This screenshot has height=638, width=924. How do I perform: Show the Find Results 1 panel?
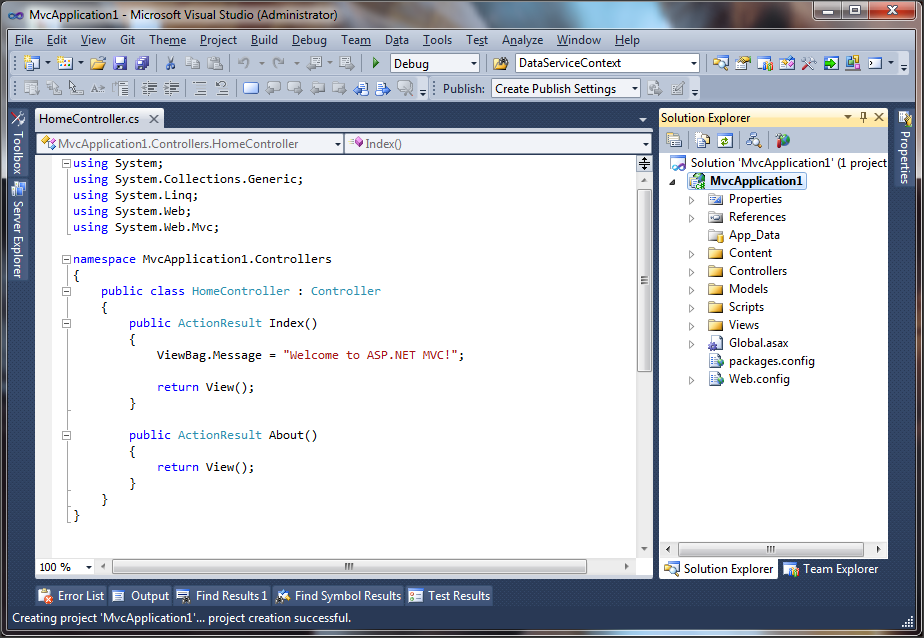click(222, 596)
